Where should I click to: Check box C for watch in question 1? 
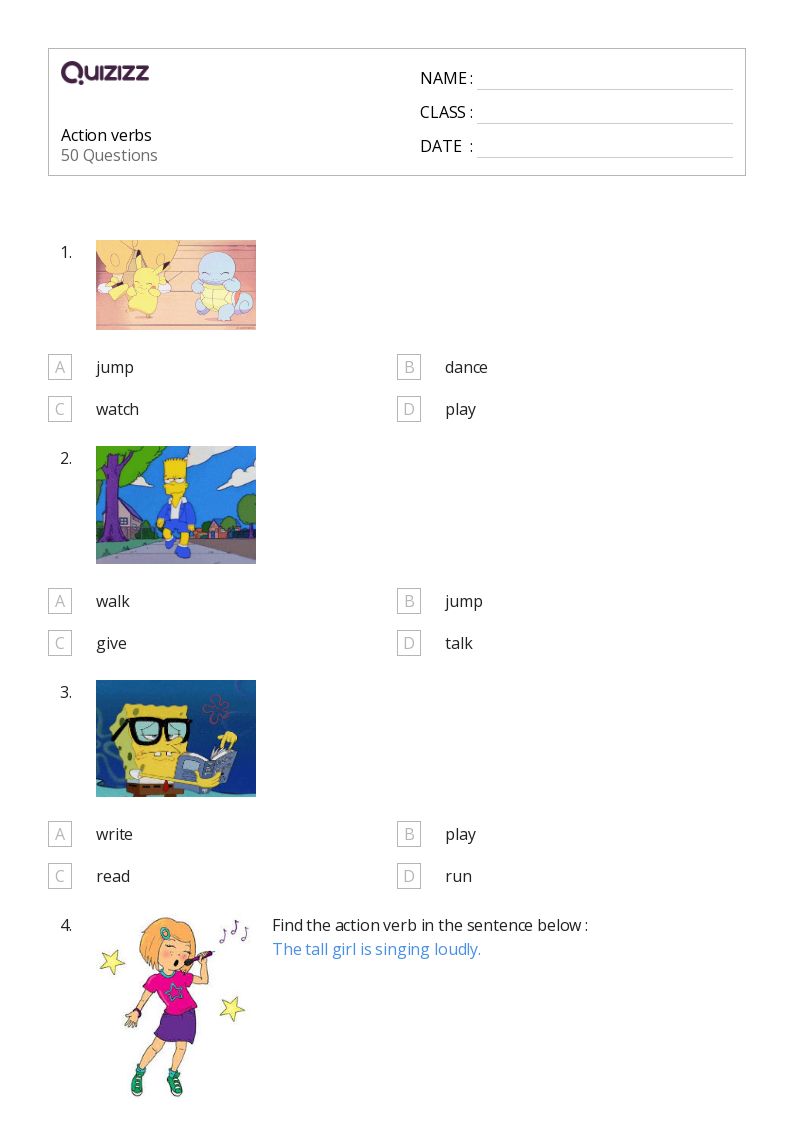[x=60, y=410]
